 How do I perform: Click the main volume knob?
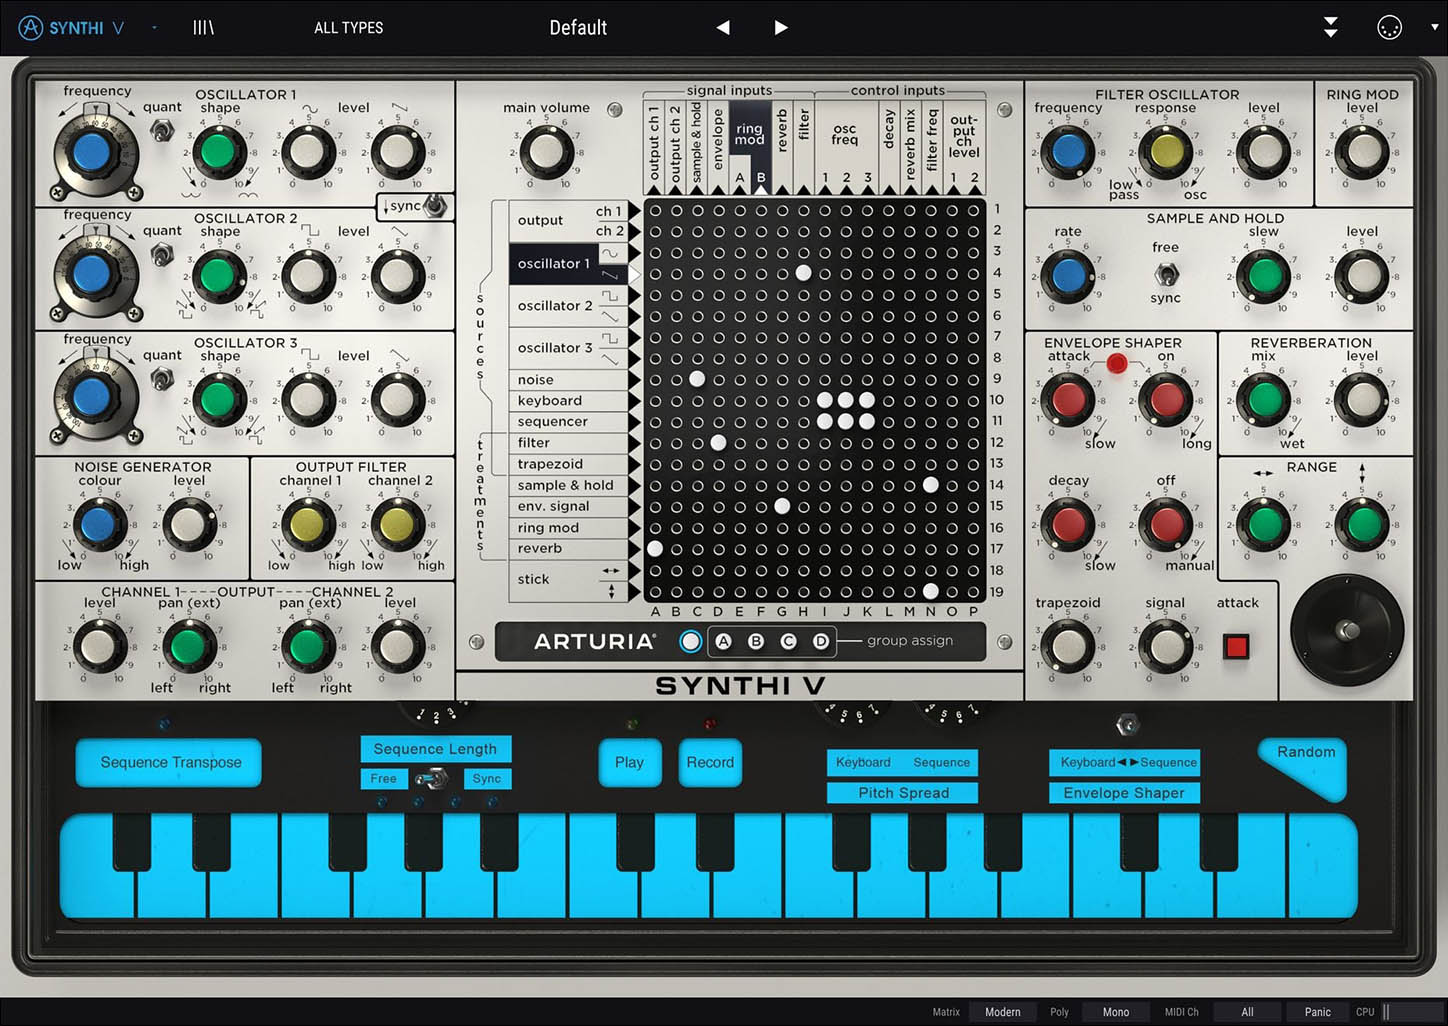pos(545,151)
